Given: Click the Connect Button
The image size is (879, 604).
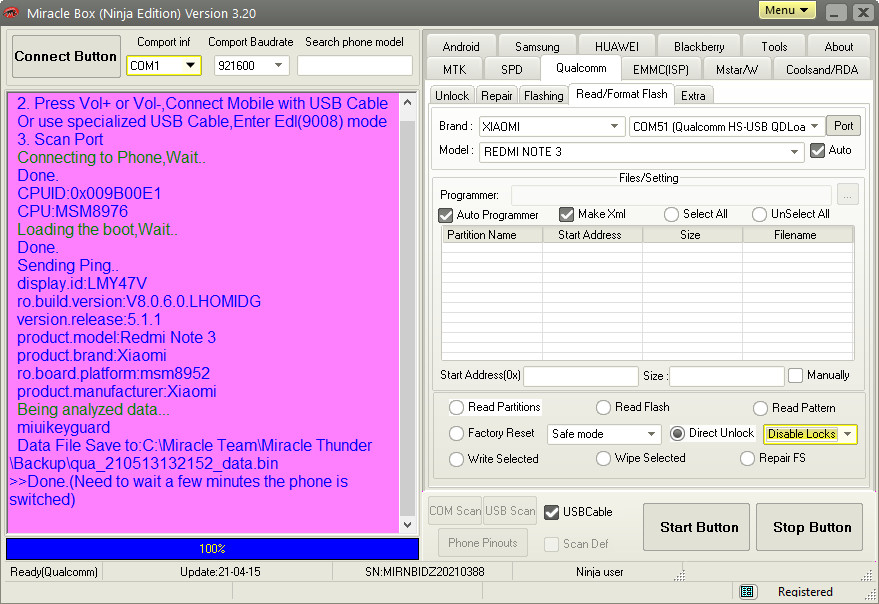Looking at the screenshot, I should (x=66, y=57).
